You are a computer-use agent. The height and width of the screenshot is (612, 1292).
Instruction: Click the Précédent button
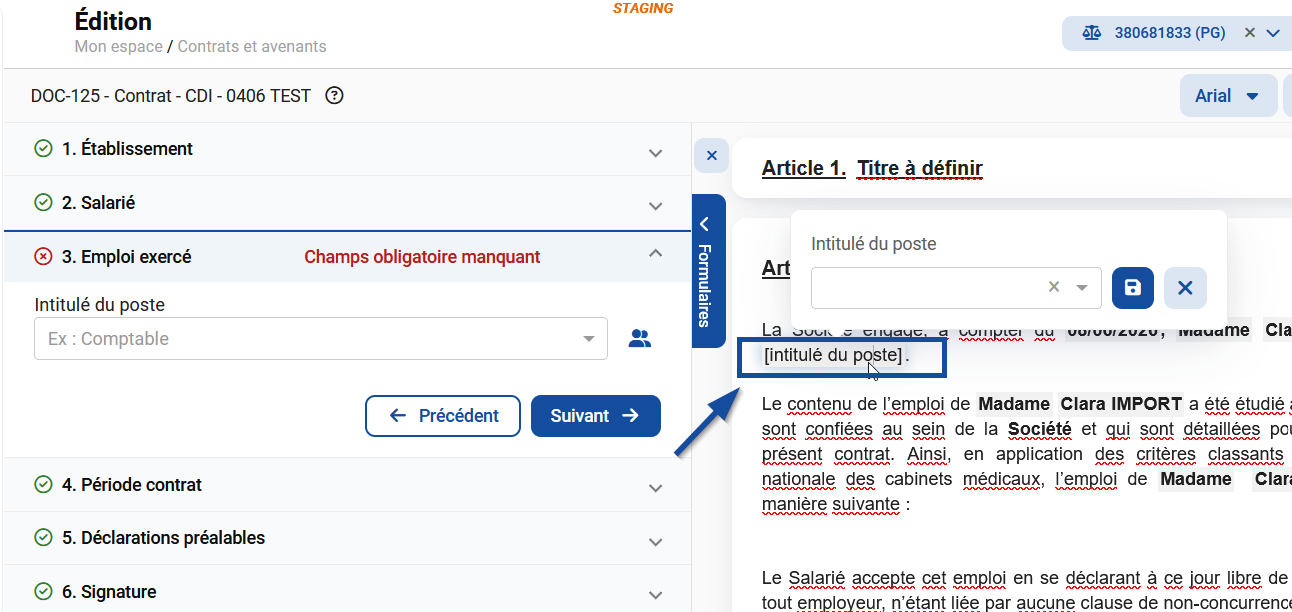click(443, 416)
